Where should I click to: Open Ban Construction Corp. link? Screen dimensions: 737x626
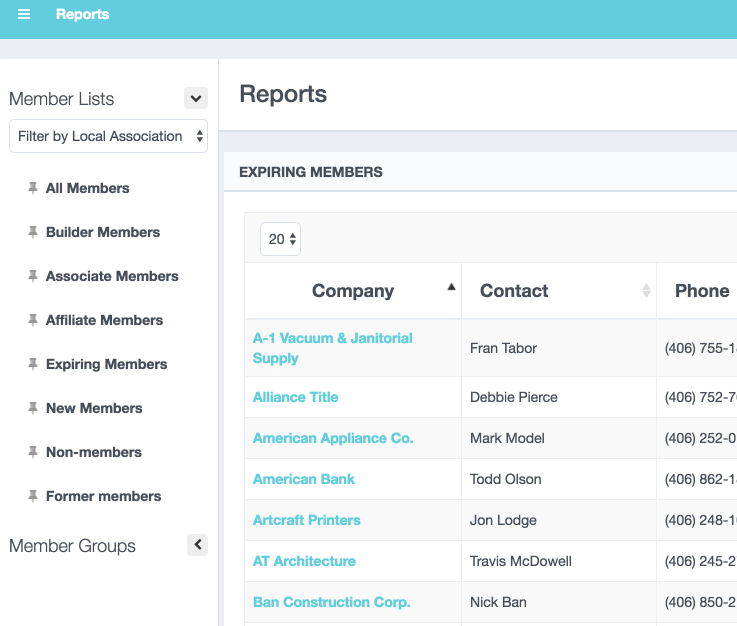(x=332, y=602)
